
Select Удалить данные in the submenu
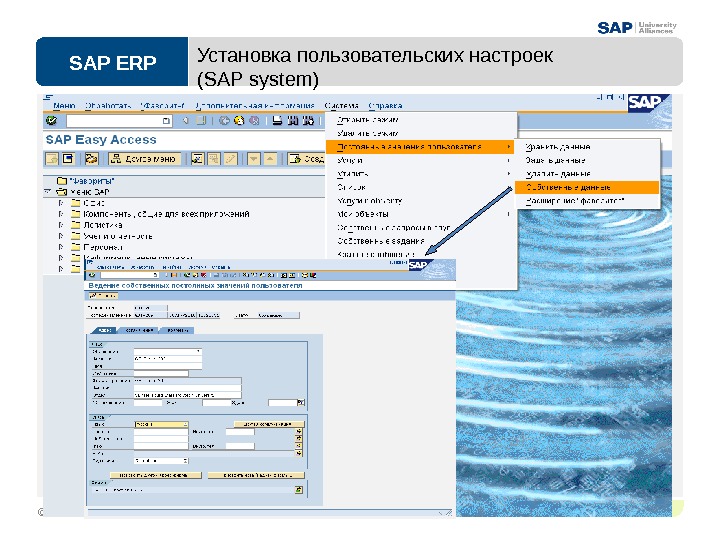[558, 174]
